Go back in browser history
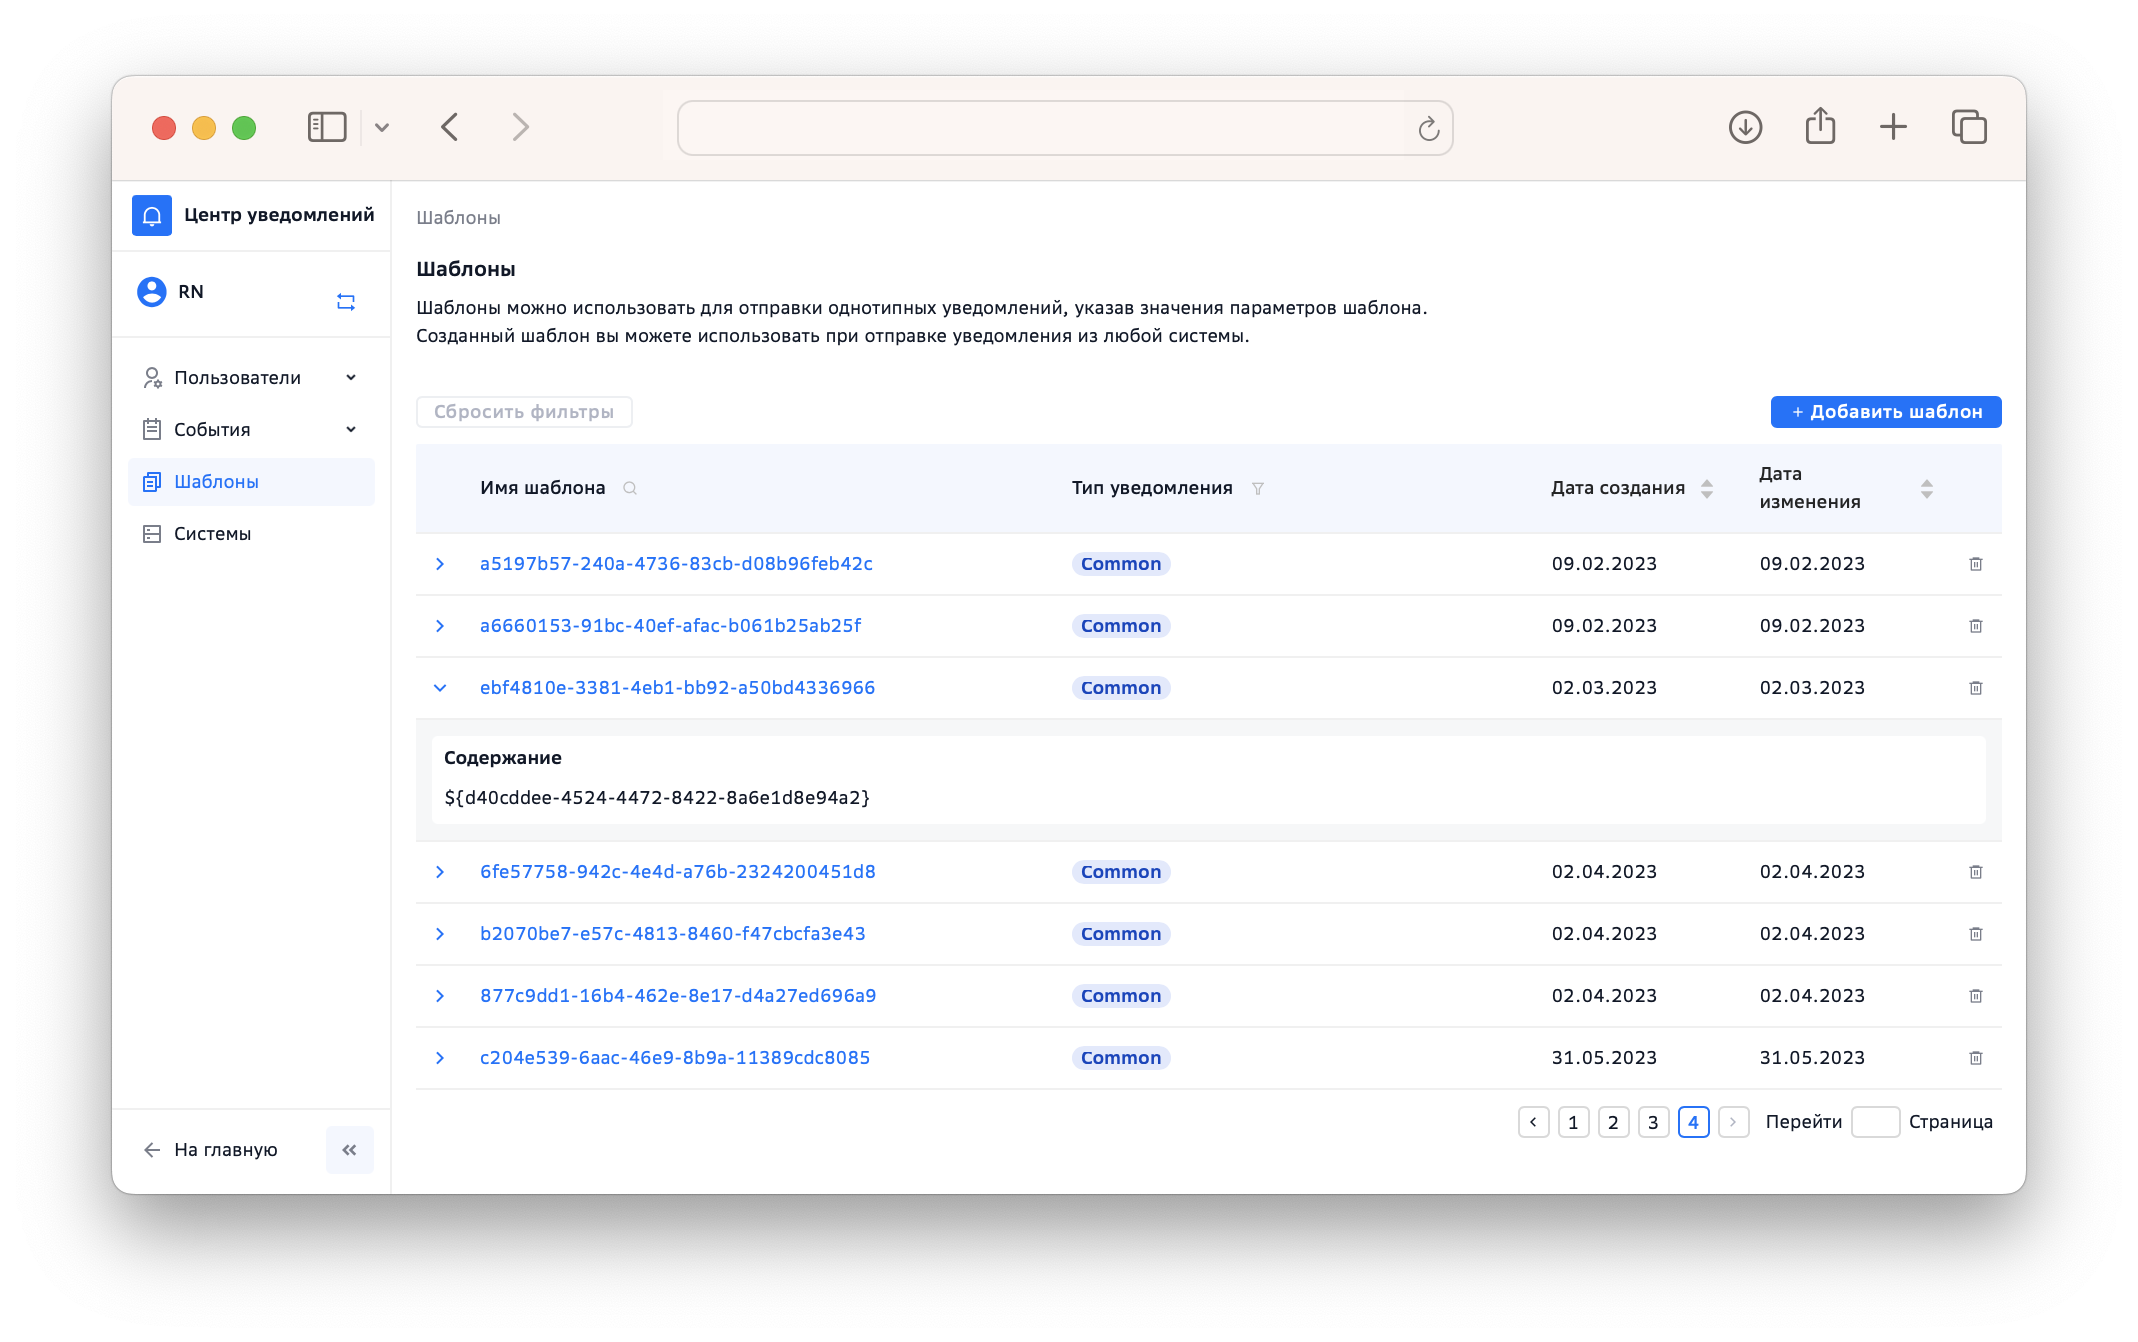 [x=450, y=127]
